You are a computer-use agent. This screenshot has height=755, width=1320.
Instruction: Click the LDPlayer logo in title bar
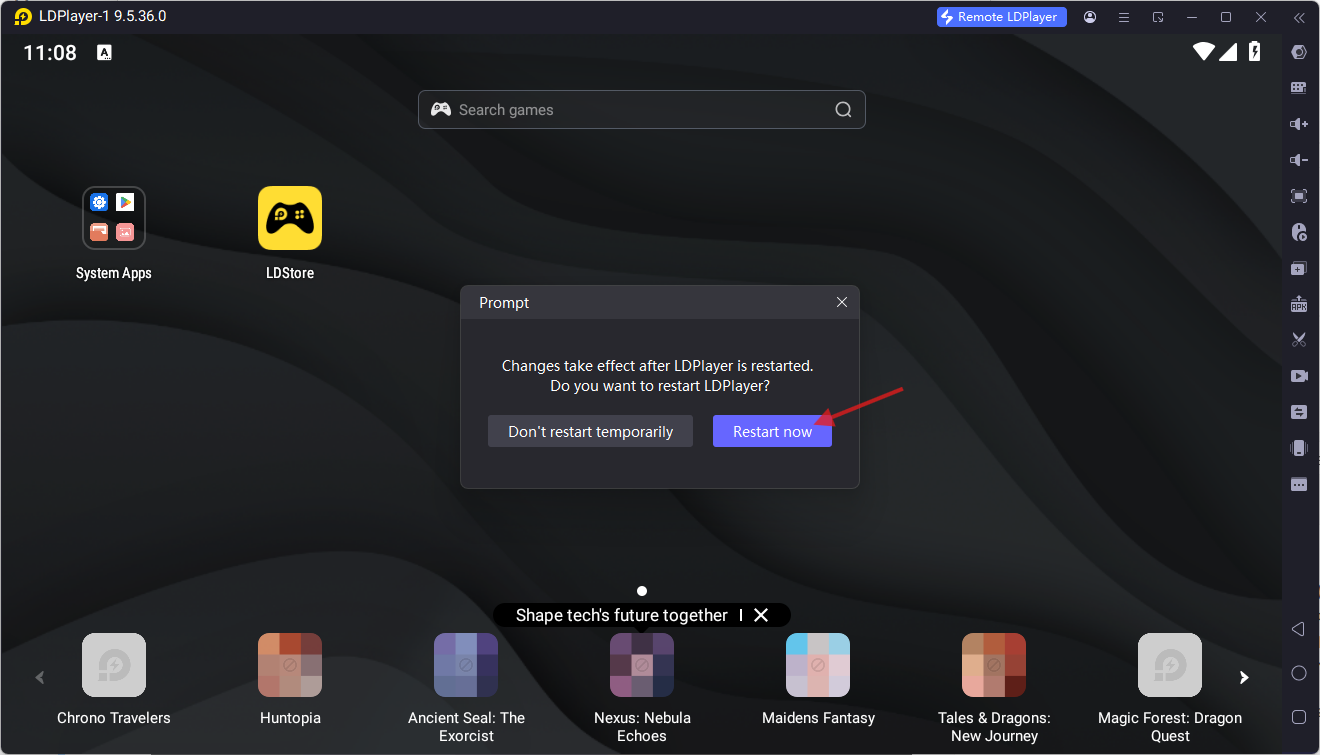[23, 17]
